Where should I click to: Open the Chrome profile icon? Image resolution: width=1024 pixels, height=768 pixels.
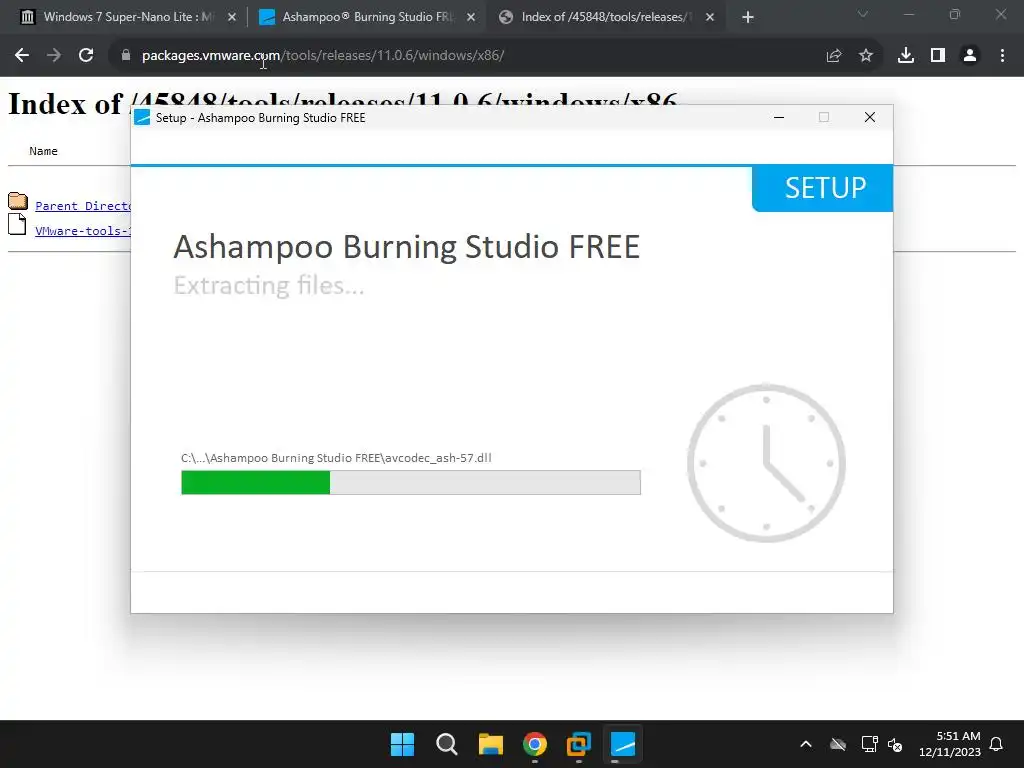click(x=970, y=56)
